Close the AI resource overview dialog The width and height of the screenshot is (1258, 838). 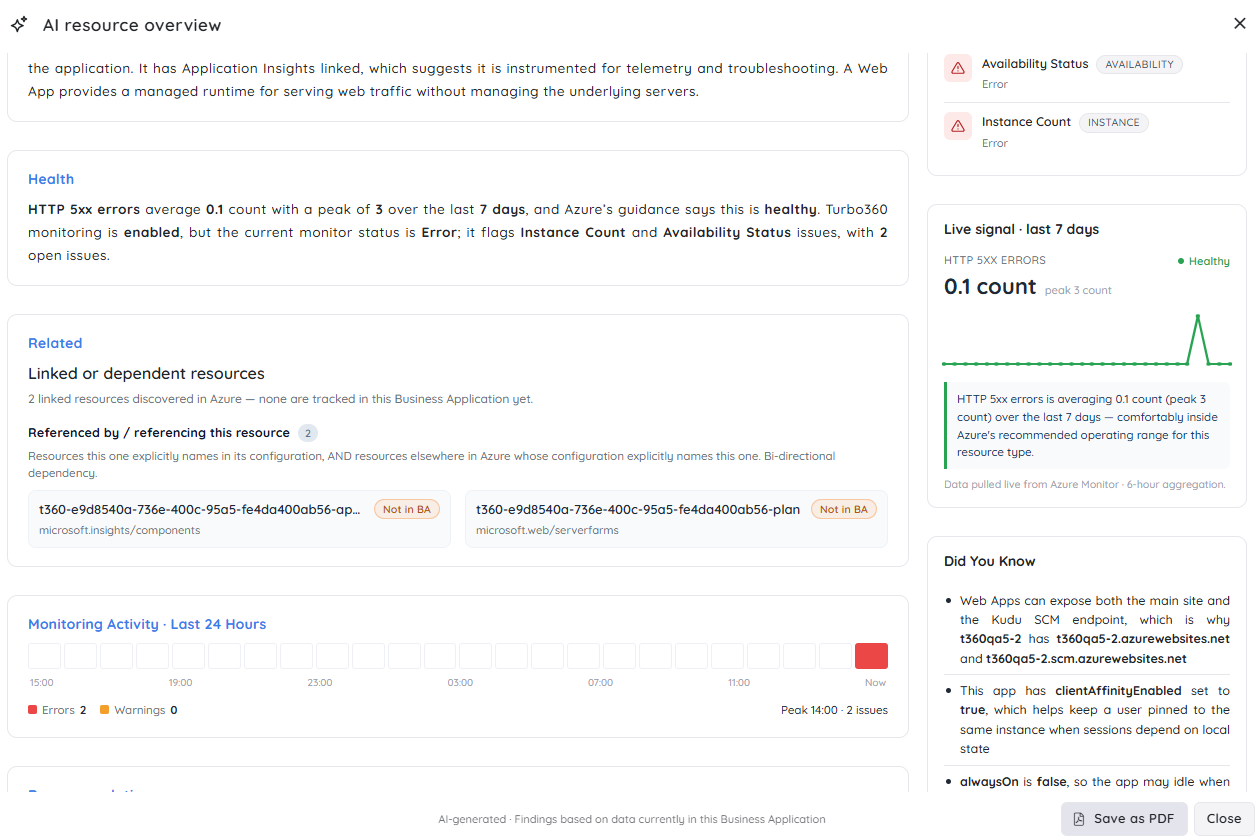pyautogui.click(x=1240, y=23)
